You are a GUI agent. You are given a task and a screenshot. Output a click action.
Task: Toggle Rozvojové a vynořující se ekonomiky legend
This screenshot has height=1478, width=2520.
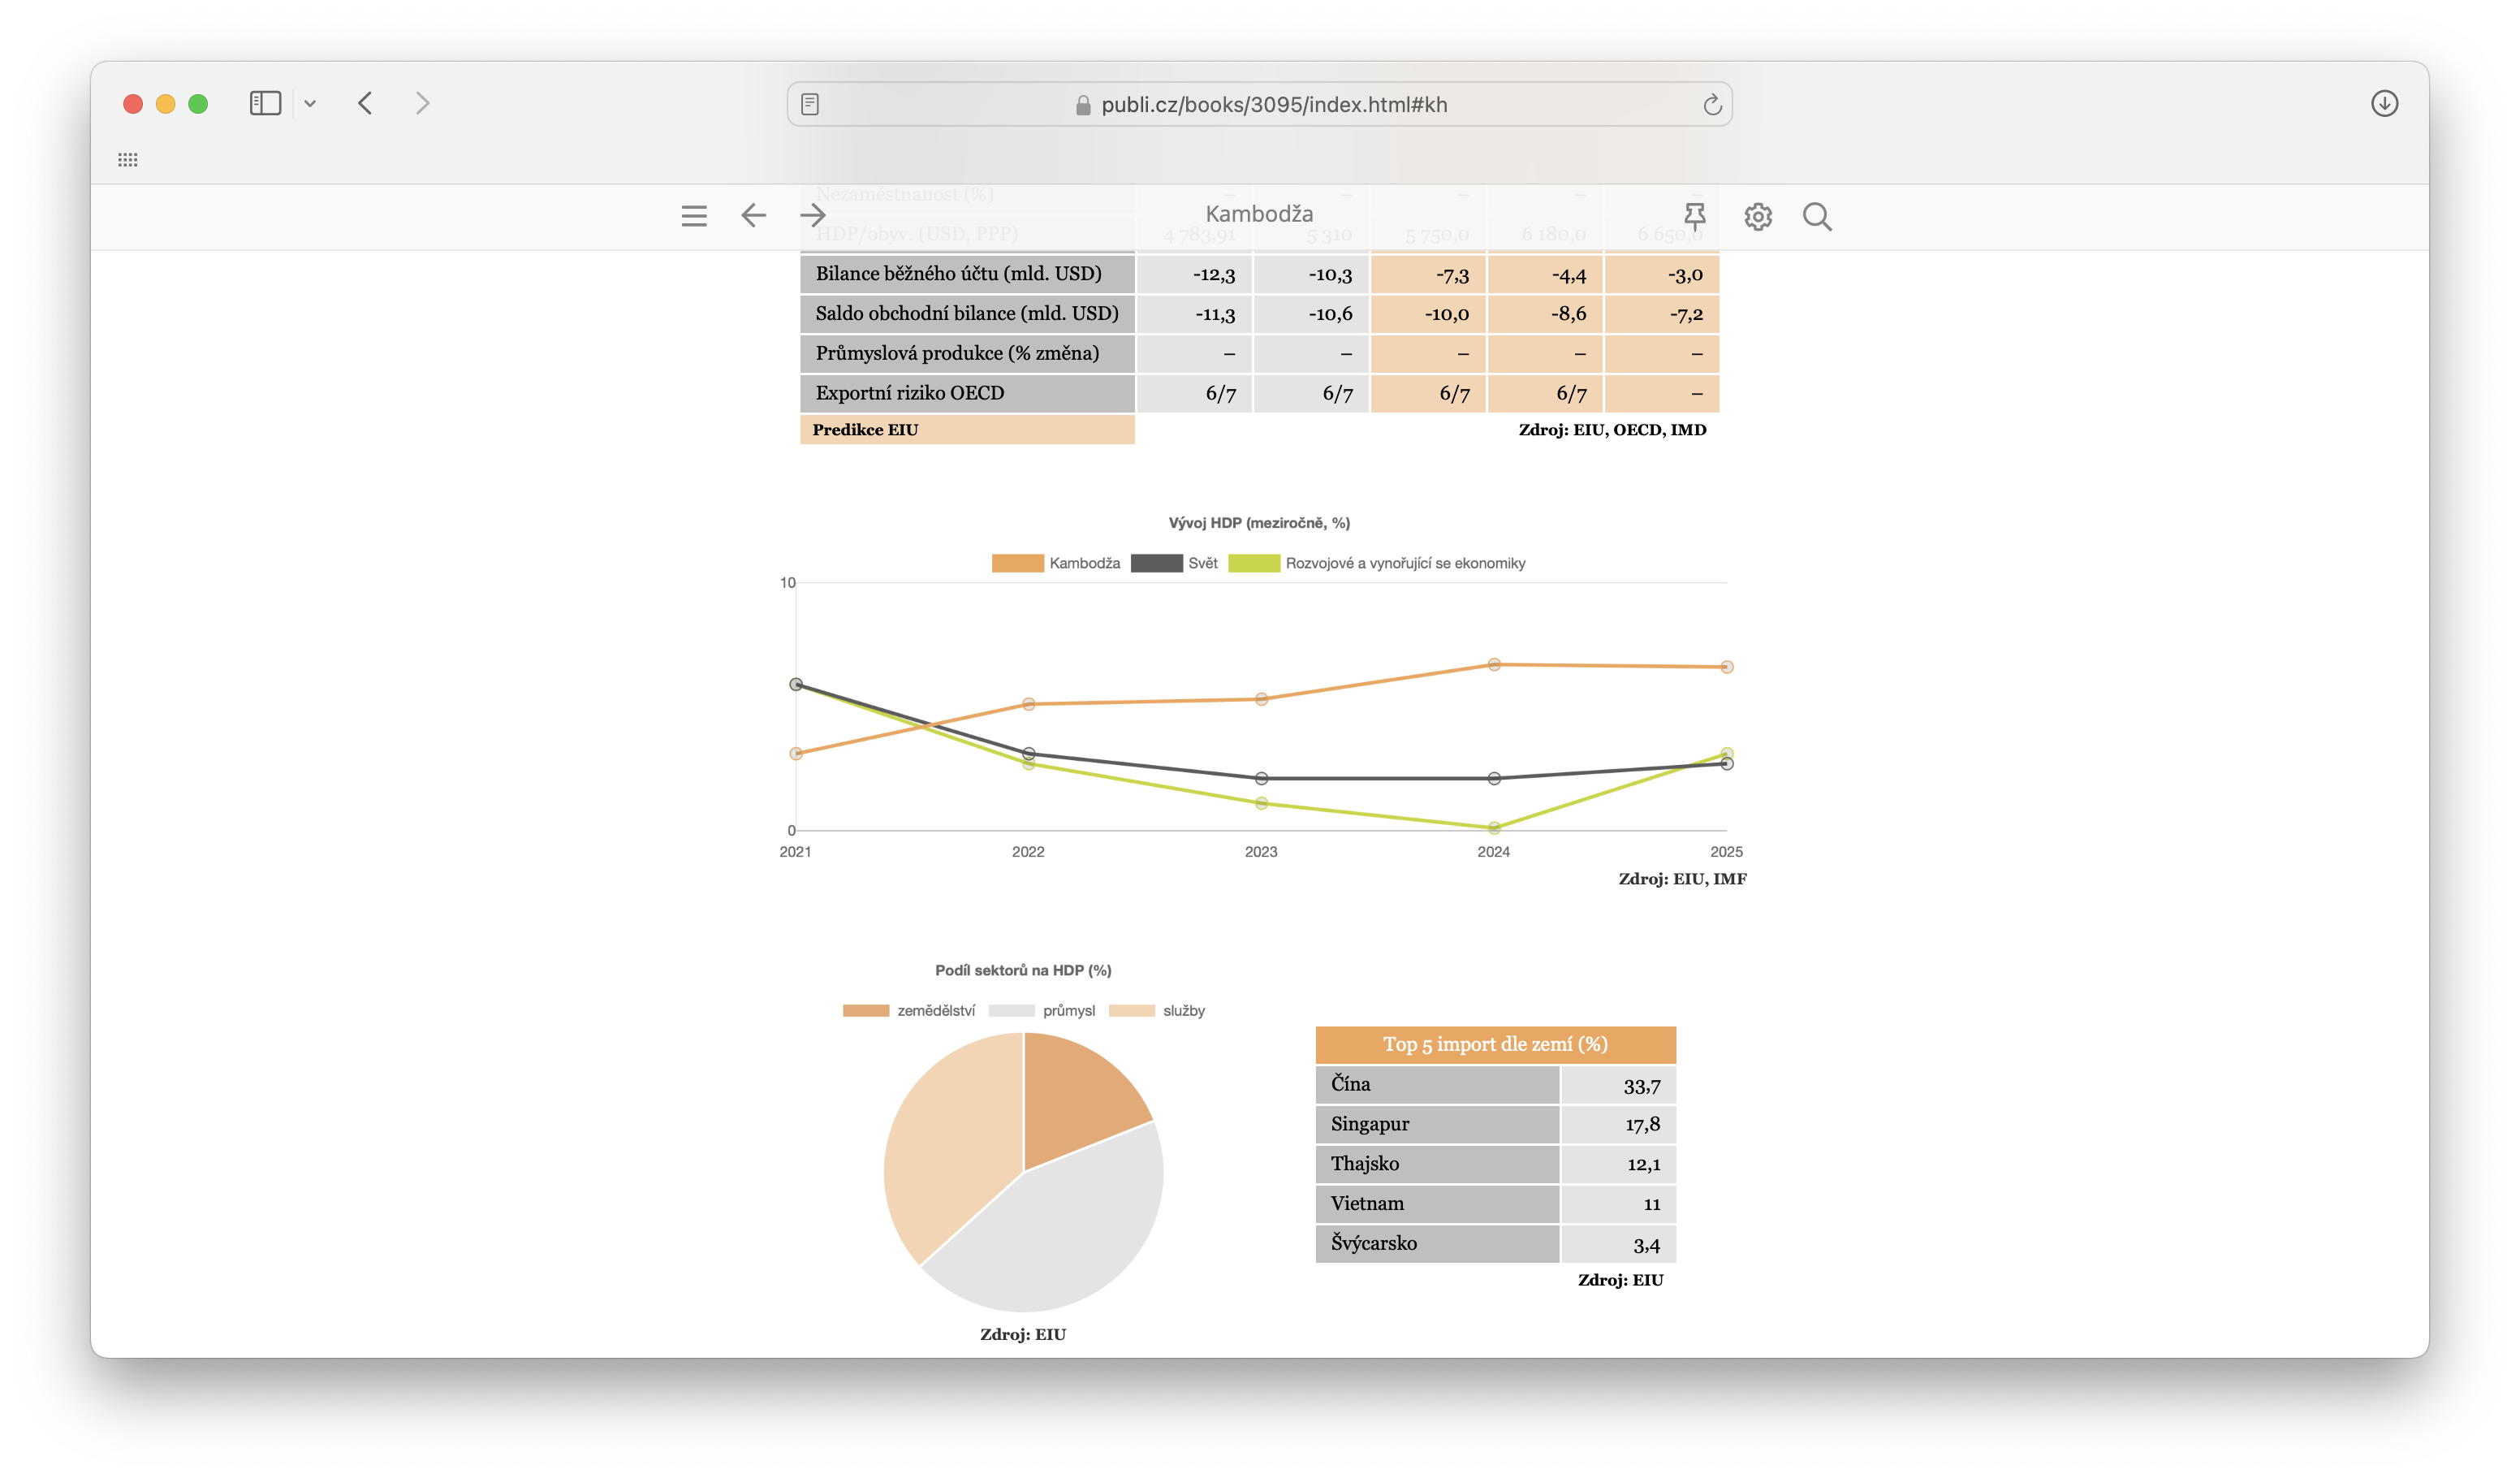click(x=1376, y=563)
